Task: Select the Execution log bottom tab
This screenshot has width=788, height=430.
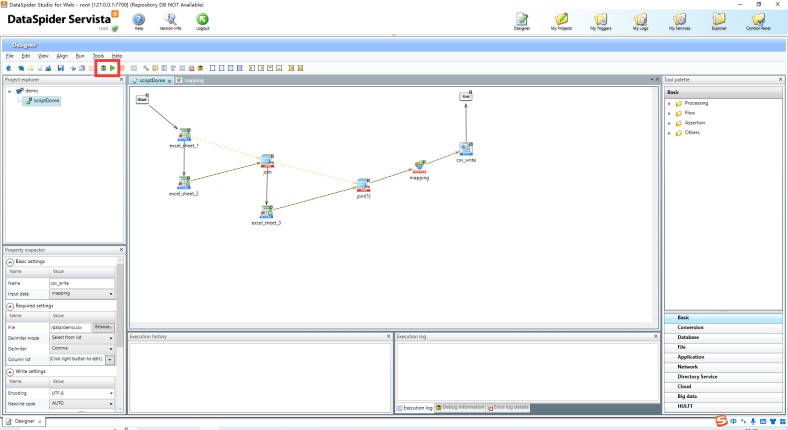Action: tap(415, 408)
